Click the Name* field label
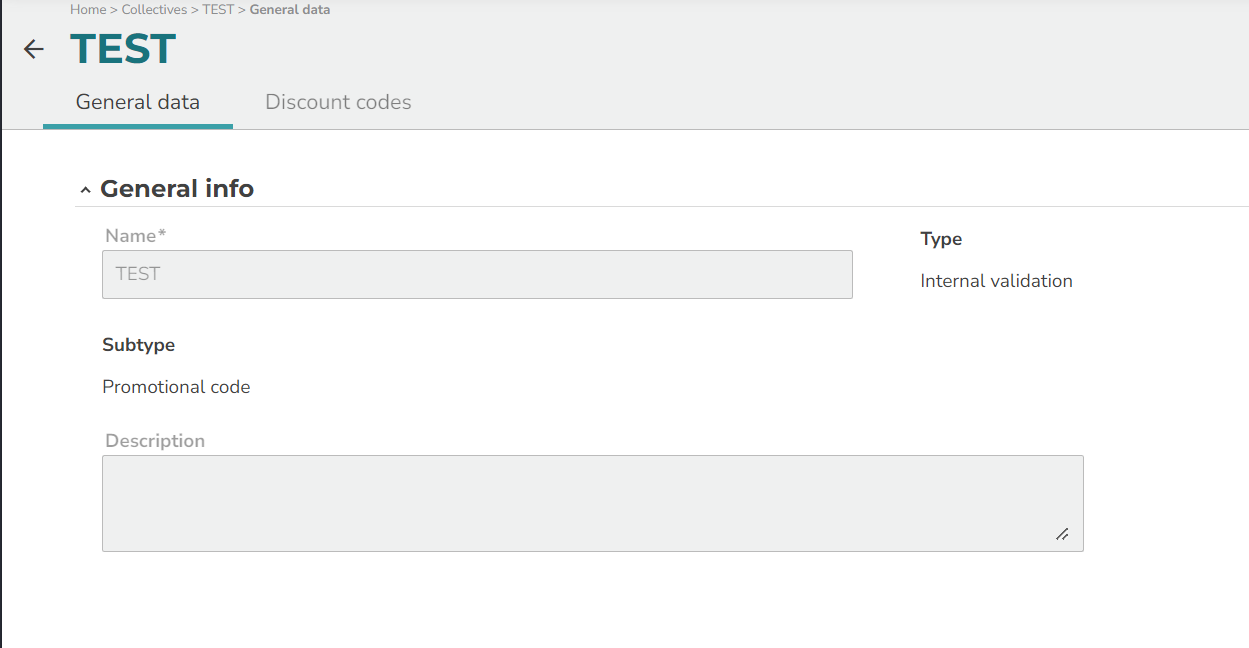The height and width of the screenshot is (648, 1249). coord(135,236)
